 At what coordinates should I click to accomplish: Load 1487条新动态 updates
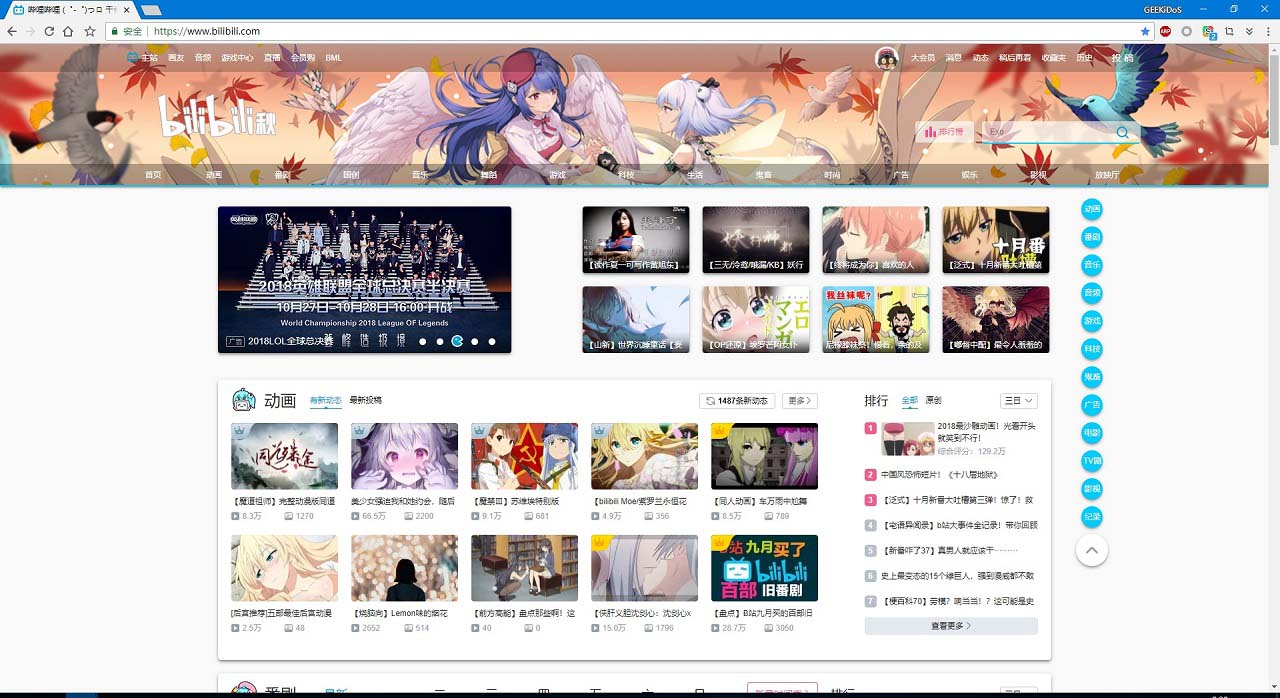pyautogui.click(x=737, y=400)
